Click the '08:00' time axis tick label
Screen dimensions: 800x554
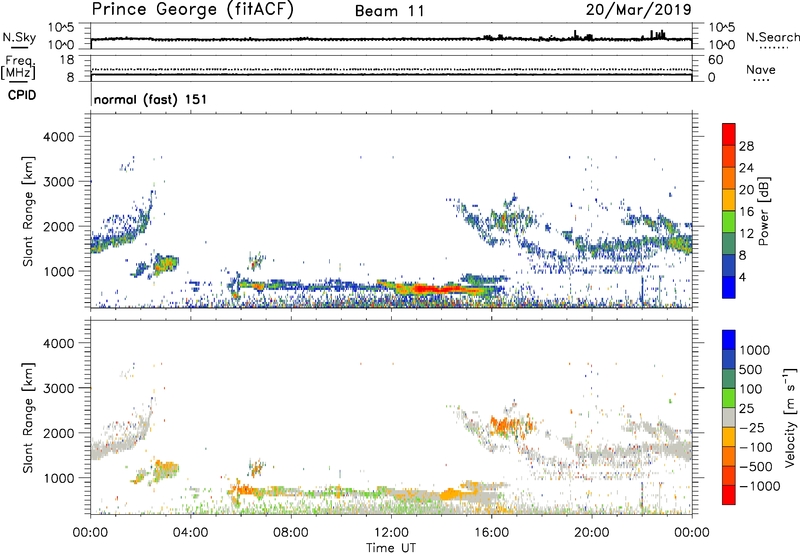[x=291, y=533]
